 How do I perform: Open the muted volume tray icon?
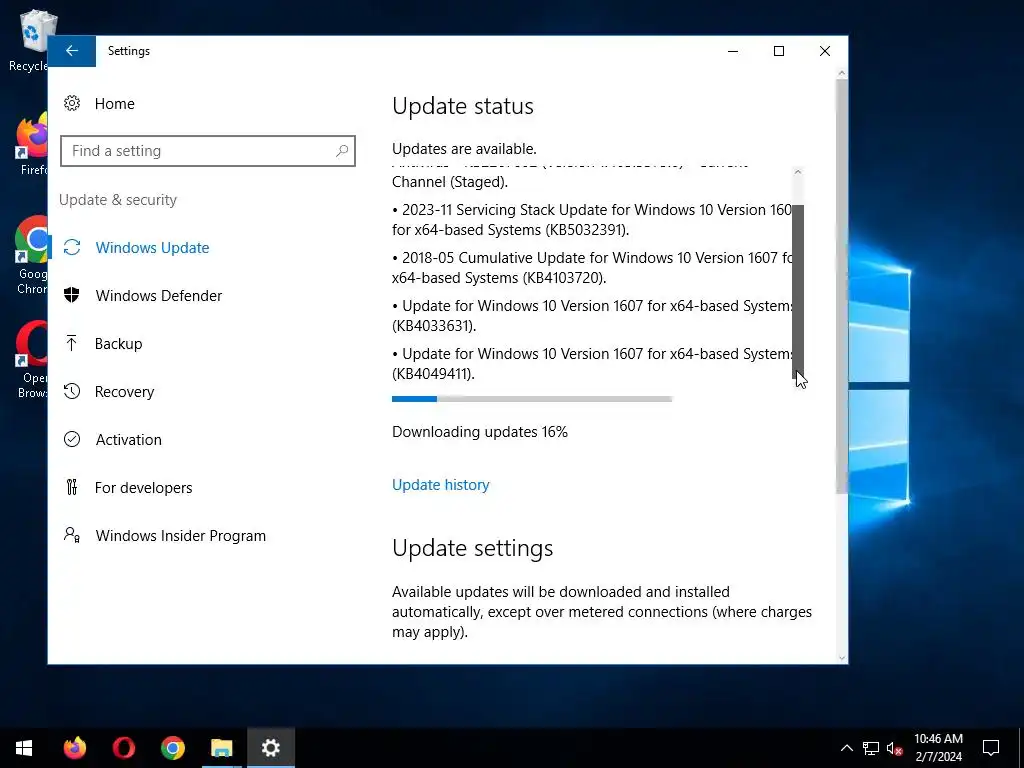(895, 748)
